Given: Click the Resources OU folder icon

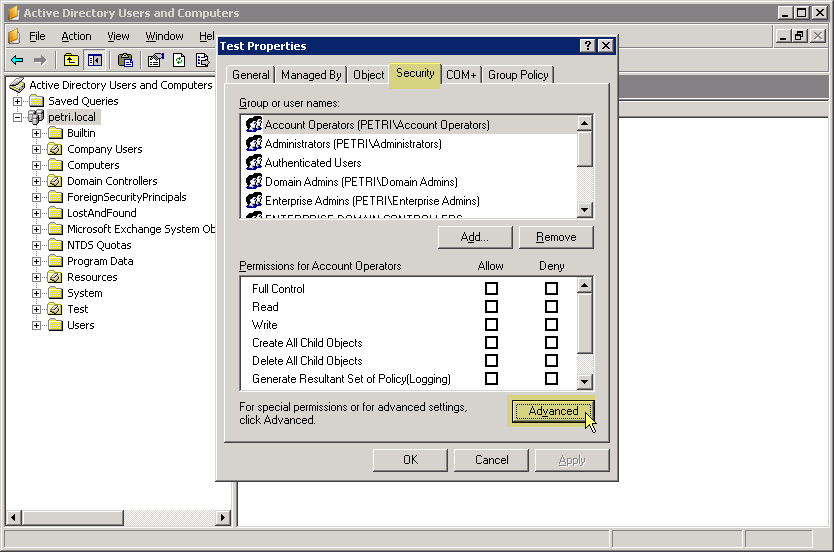Looking at the screenshot, I should click(x=55, y=277).
